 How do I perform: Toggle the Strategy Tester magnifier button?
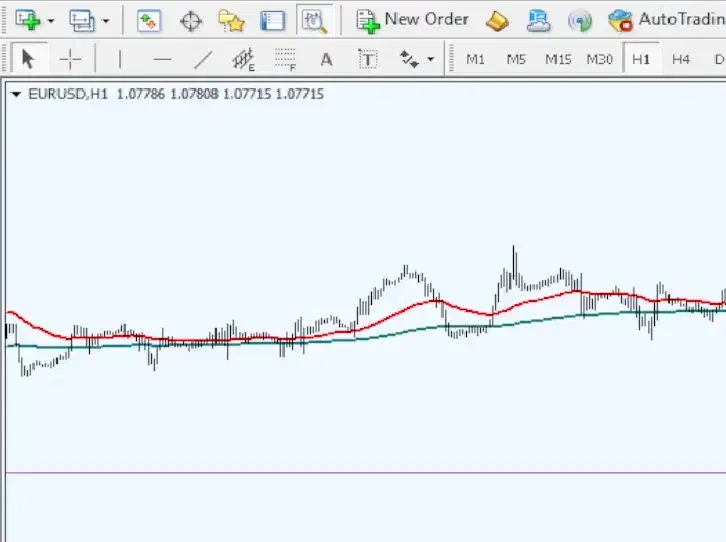tap(315, 20)
